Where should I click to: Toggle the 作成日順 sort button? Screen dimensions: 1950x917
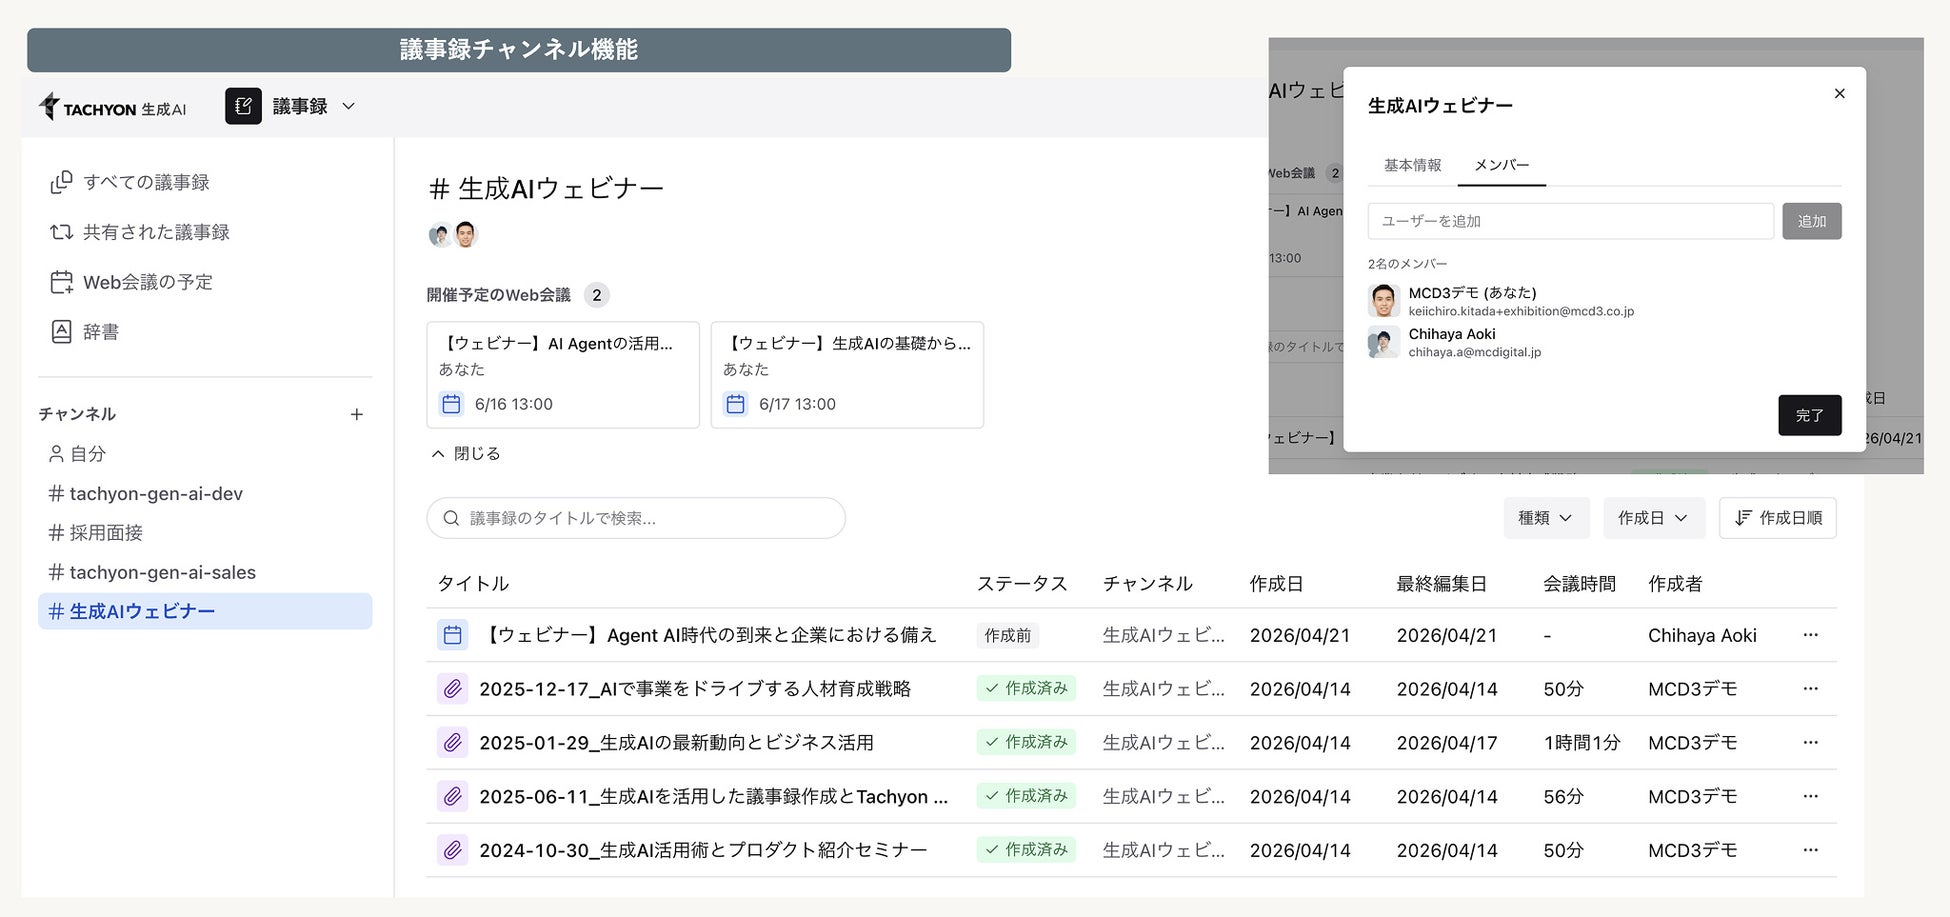point(1778,518)
